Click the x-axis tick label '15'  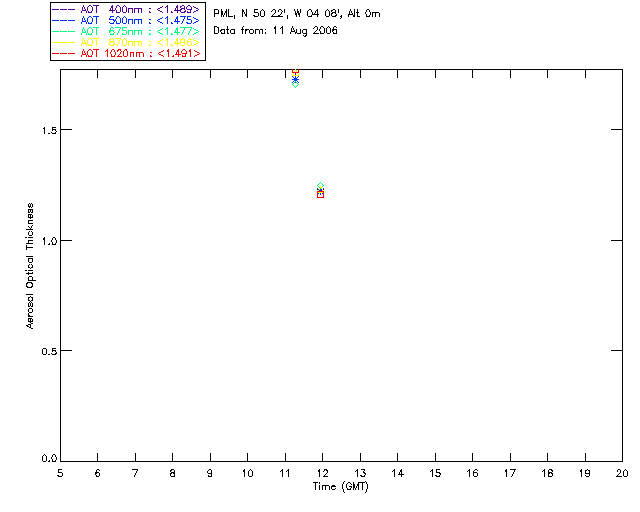coord(435,473)
